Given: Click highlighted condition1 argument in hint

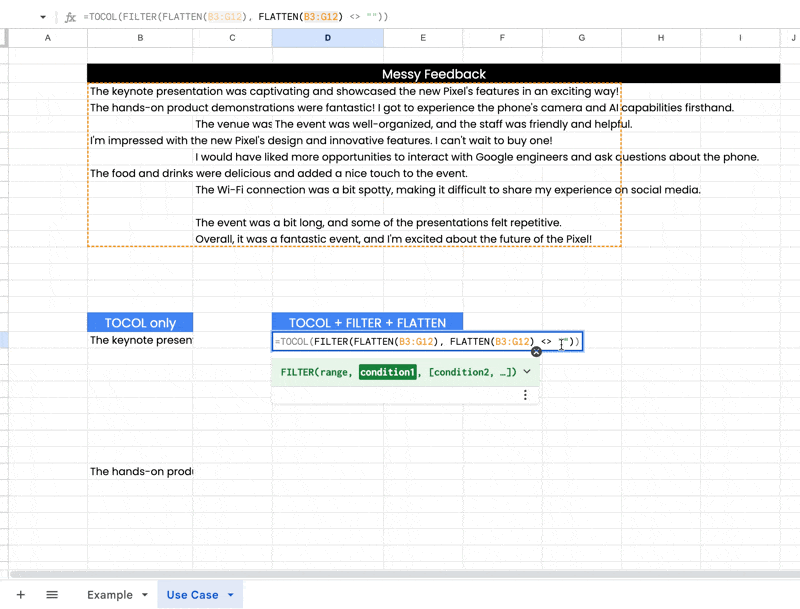Looking at the screenshot, I should (x=387, y=372).
